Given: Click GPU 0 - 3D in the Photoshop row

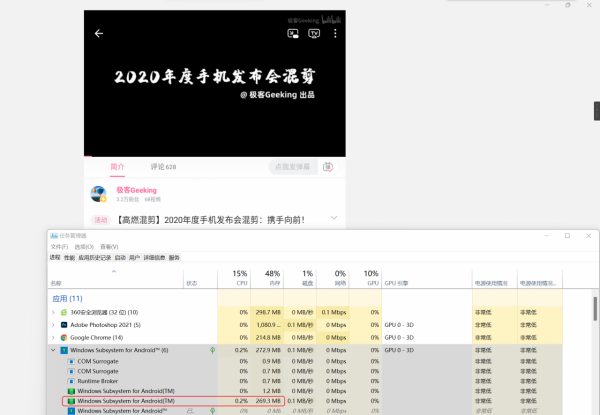Looking at the screenshot, I should pos(399,325).
